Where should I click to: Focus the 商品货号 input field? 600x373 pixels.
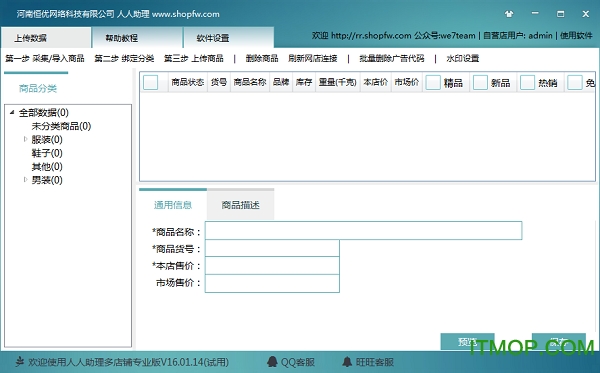(272, 248)
